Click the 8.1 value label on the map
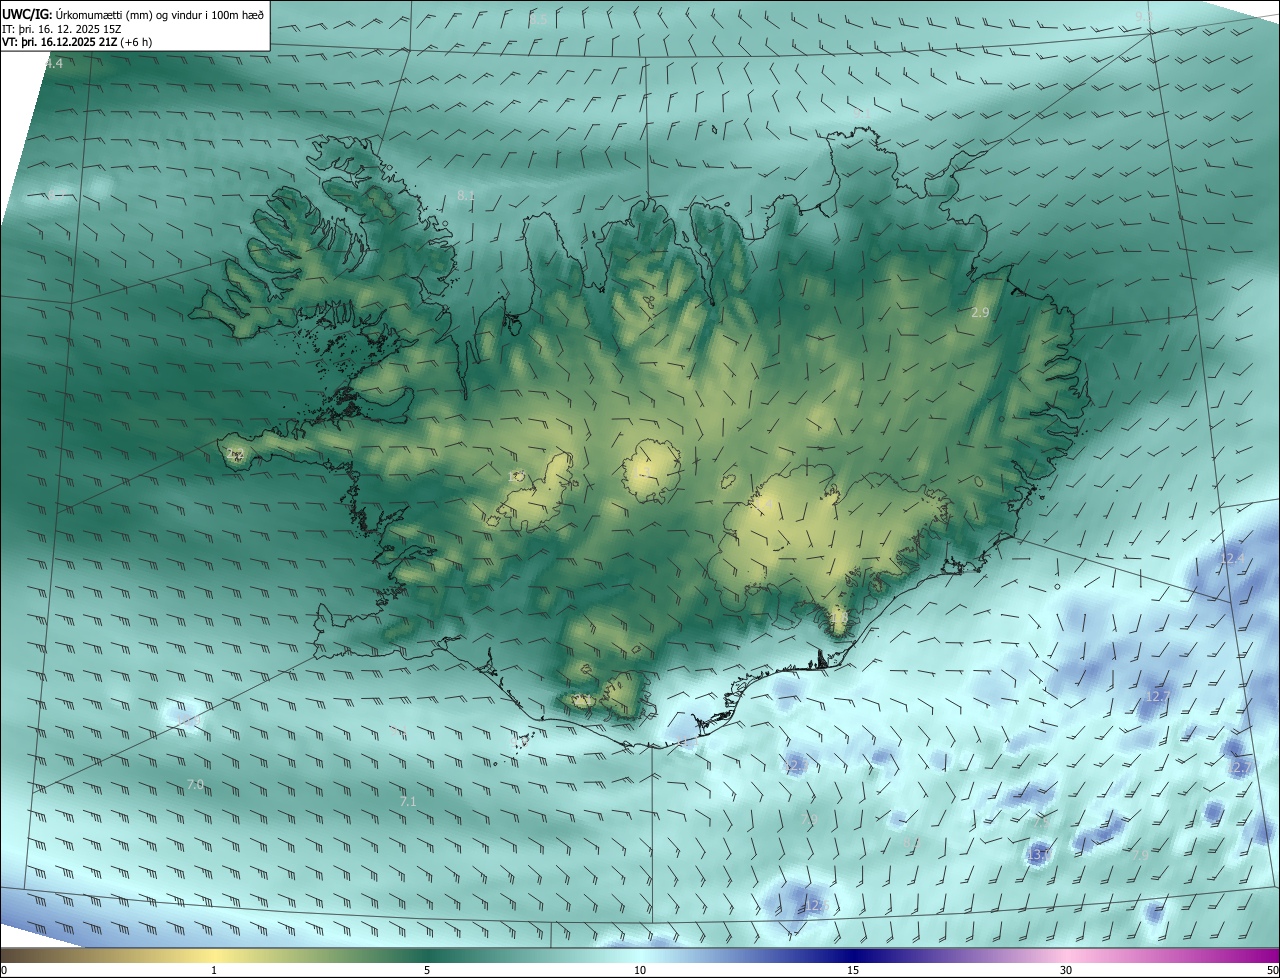Image resolution: width=1280 pixels, height=978 pixels. pyautogui.click(x=466, y=195)
